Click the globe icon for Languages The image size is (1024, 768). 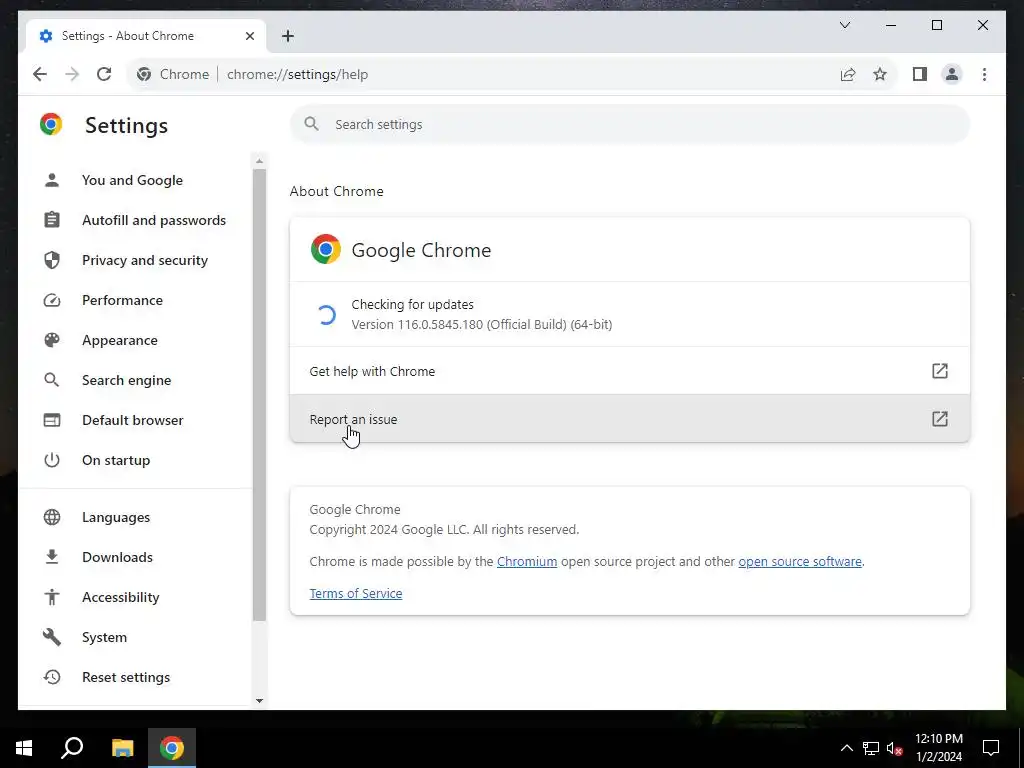pyautogui.click(x=52, y=517)
